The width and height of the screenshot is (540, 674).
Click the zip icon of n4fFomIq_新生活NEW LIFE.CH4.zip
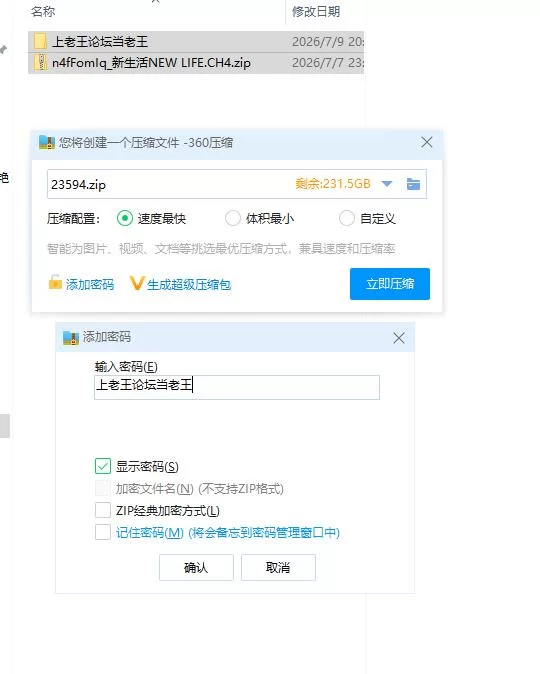(x=41, y=63)
